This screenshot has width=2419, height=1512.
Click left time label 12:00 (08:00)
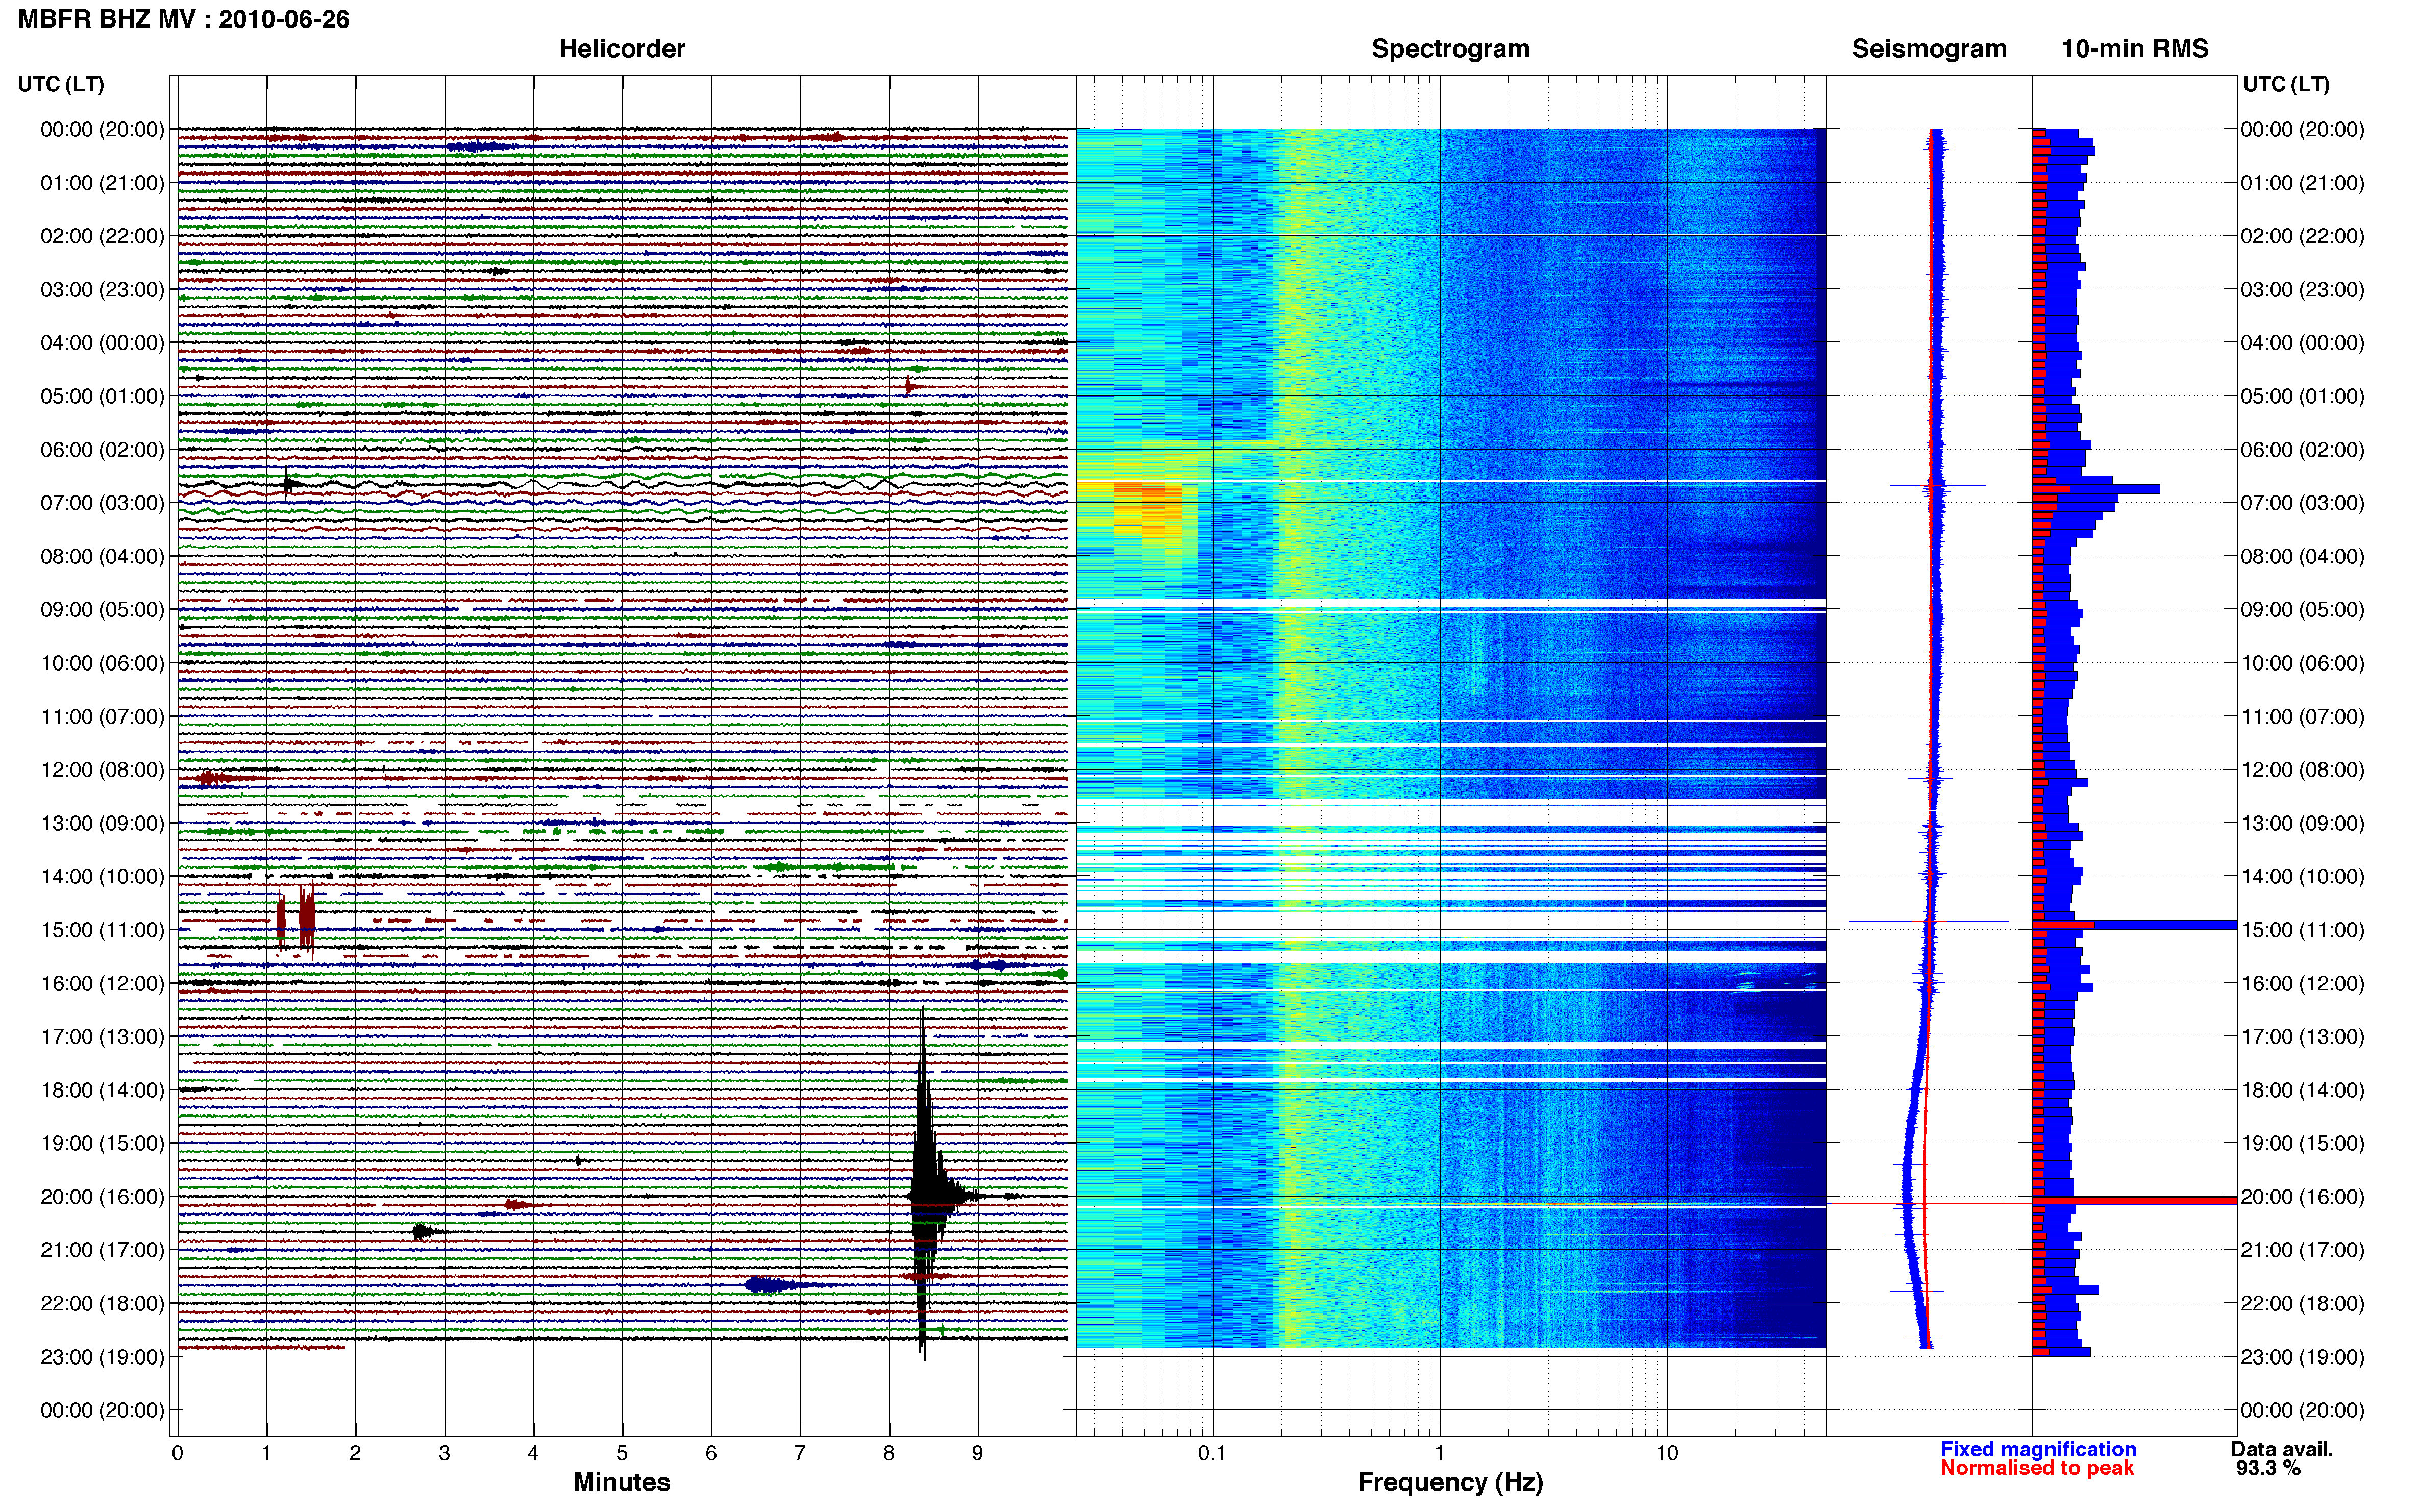pyautogui.click(x=102, y=770)
